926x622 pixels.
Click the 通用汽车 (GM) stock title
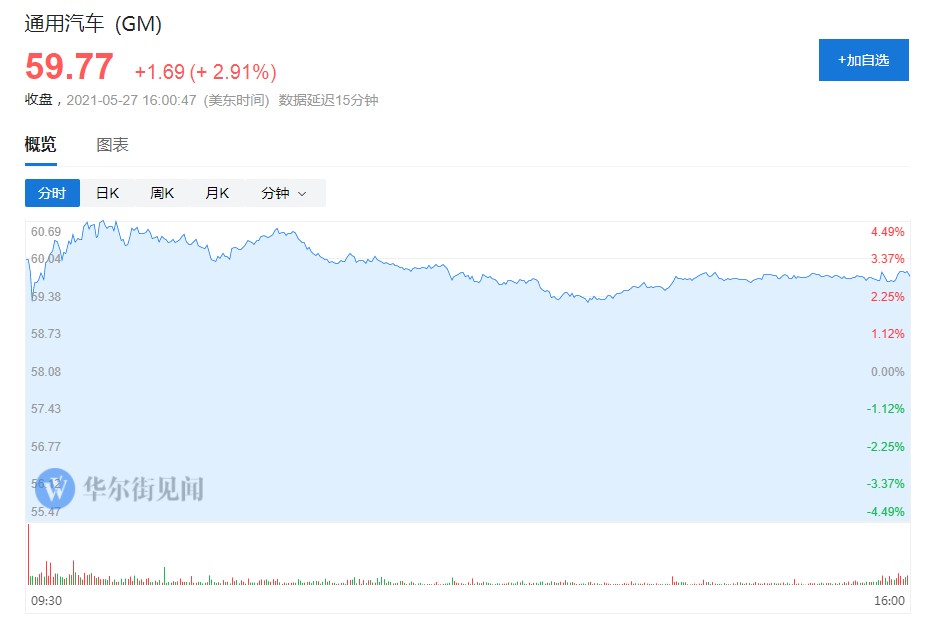tap(93, 24)
